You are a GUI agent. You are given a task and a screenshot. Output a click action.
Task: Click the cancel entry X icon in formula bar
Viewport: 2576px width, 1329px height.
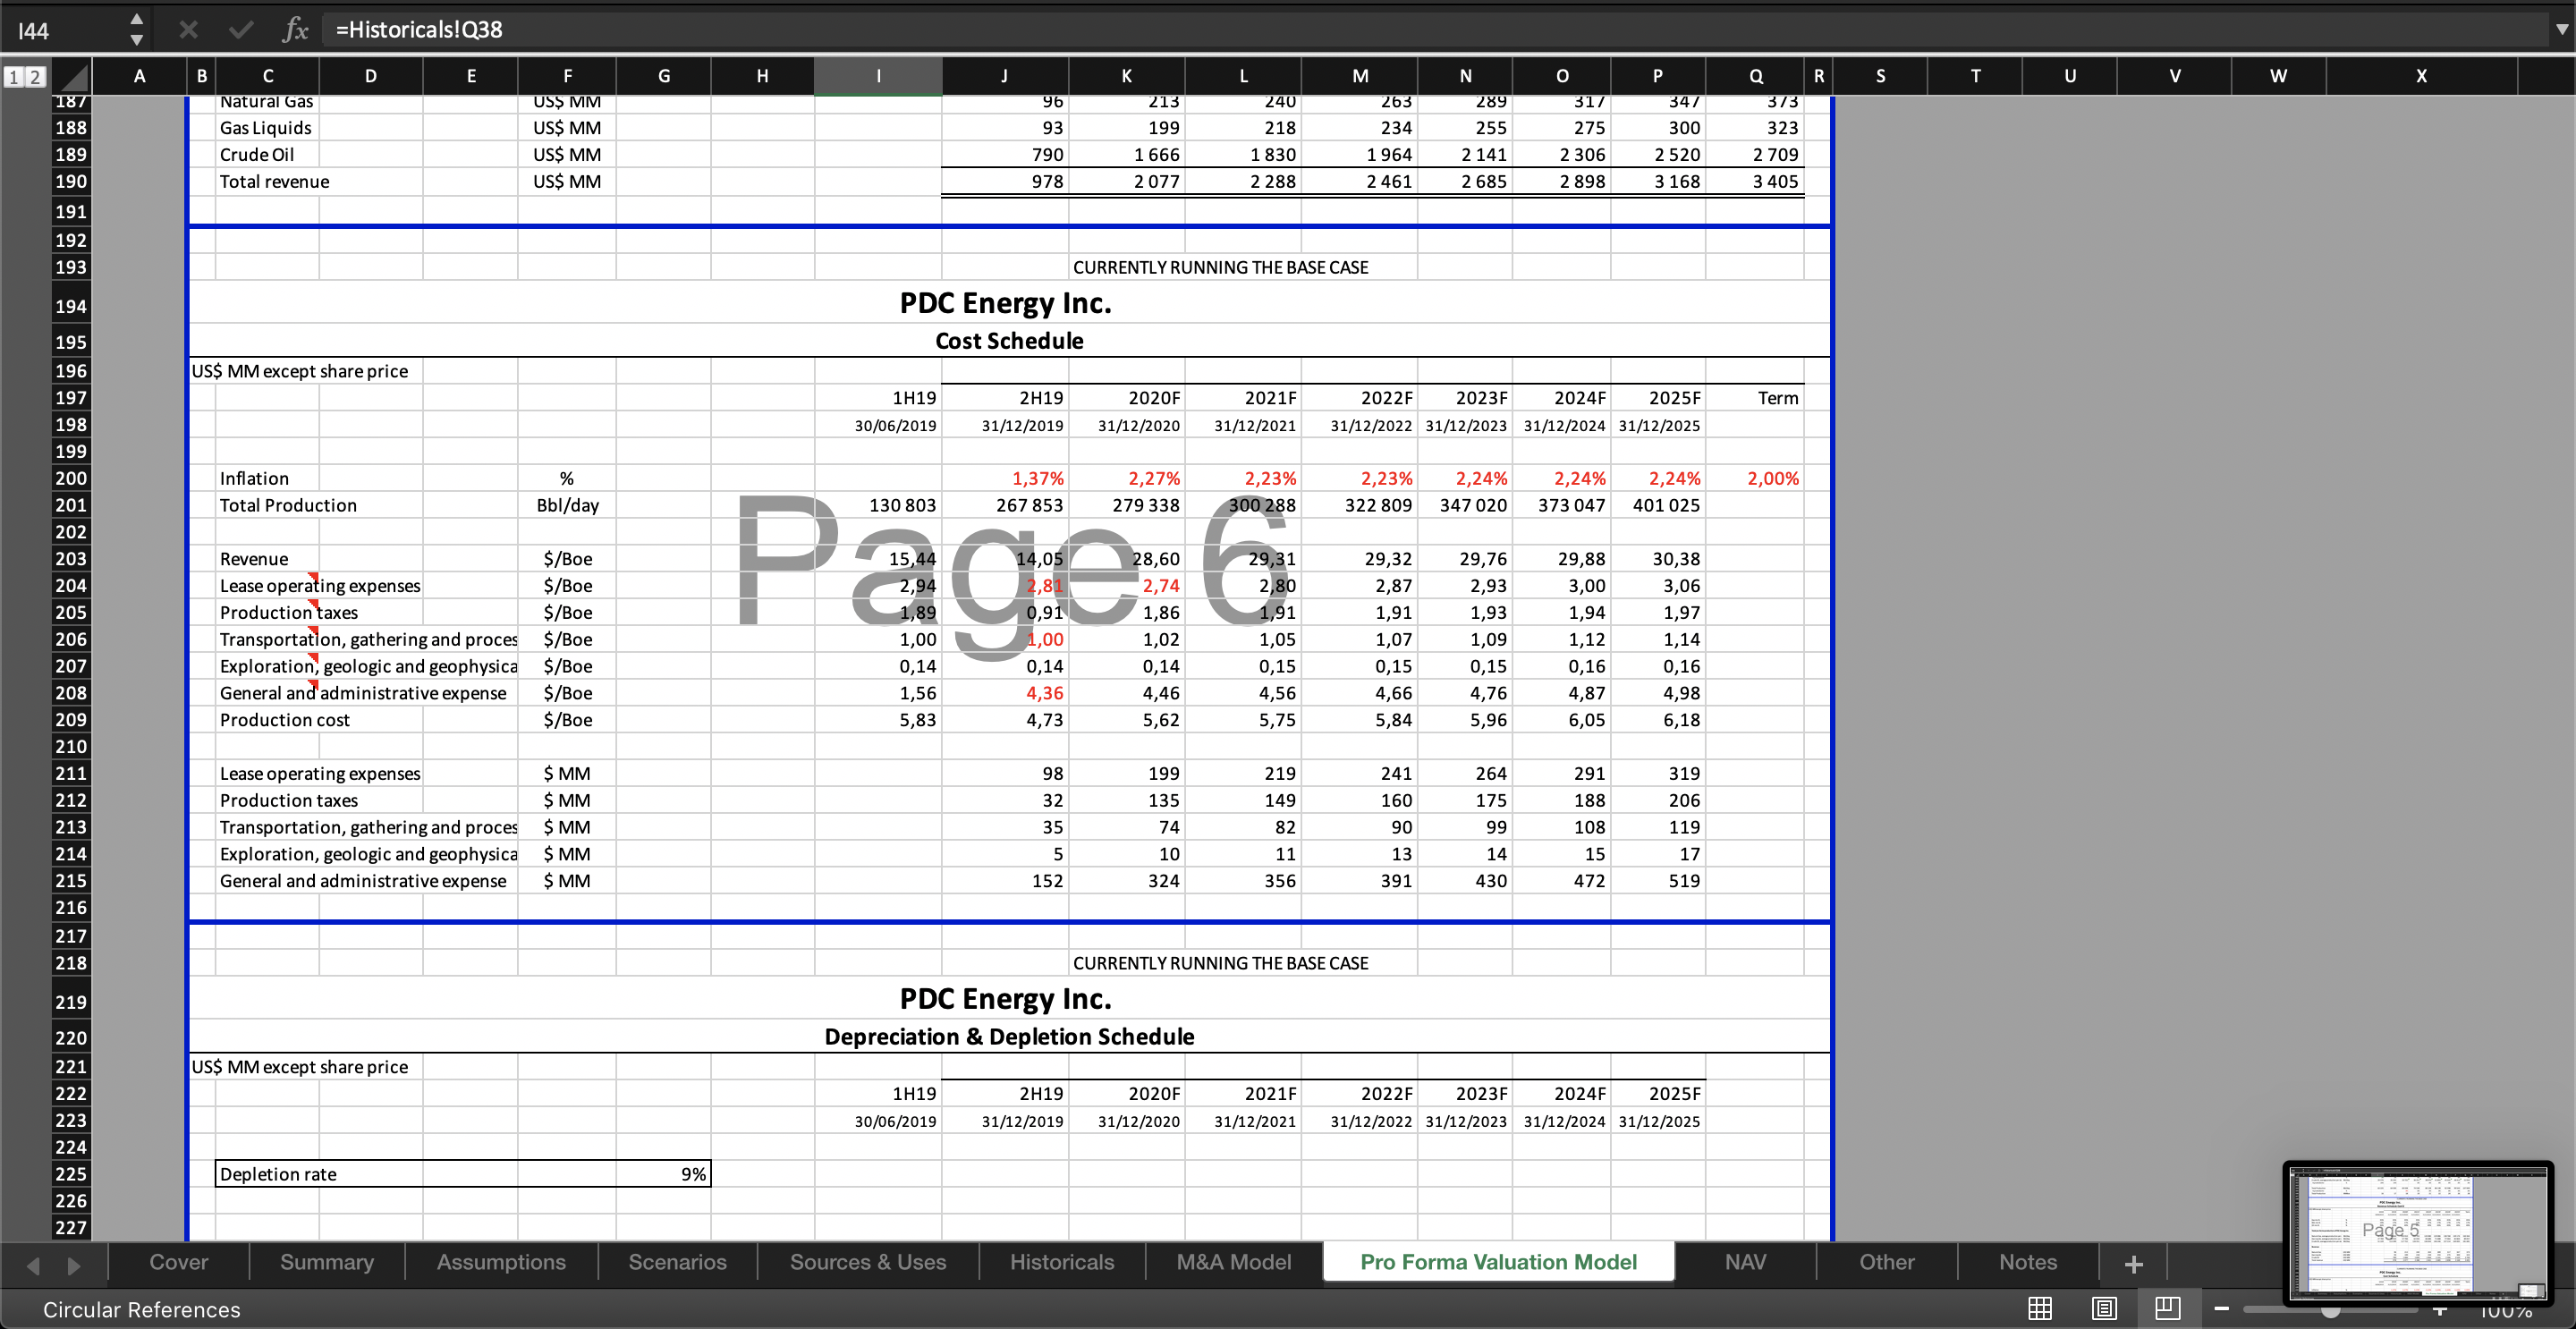click(x=188, y=30)
